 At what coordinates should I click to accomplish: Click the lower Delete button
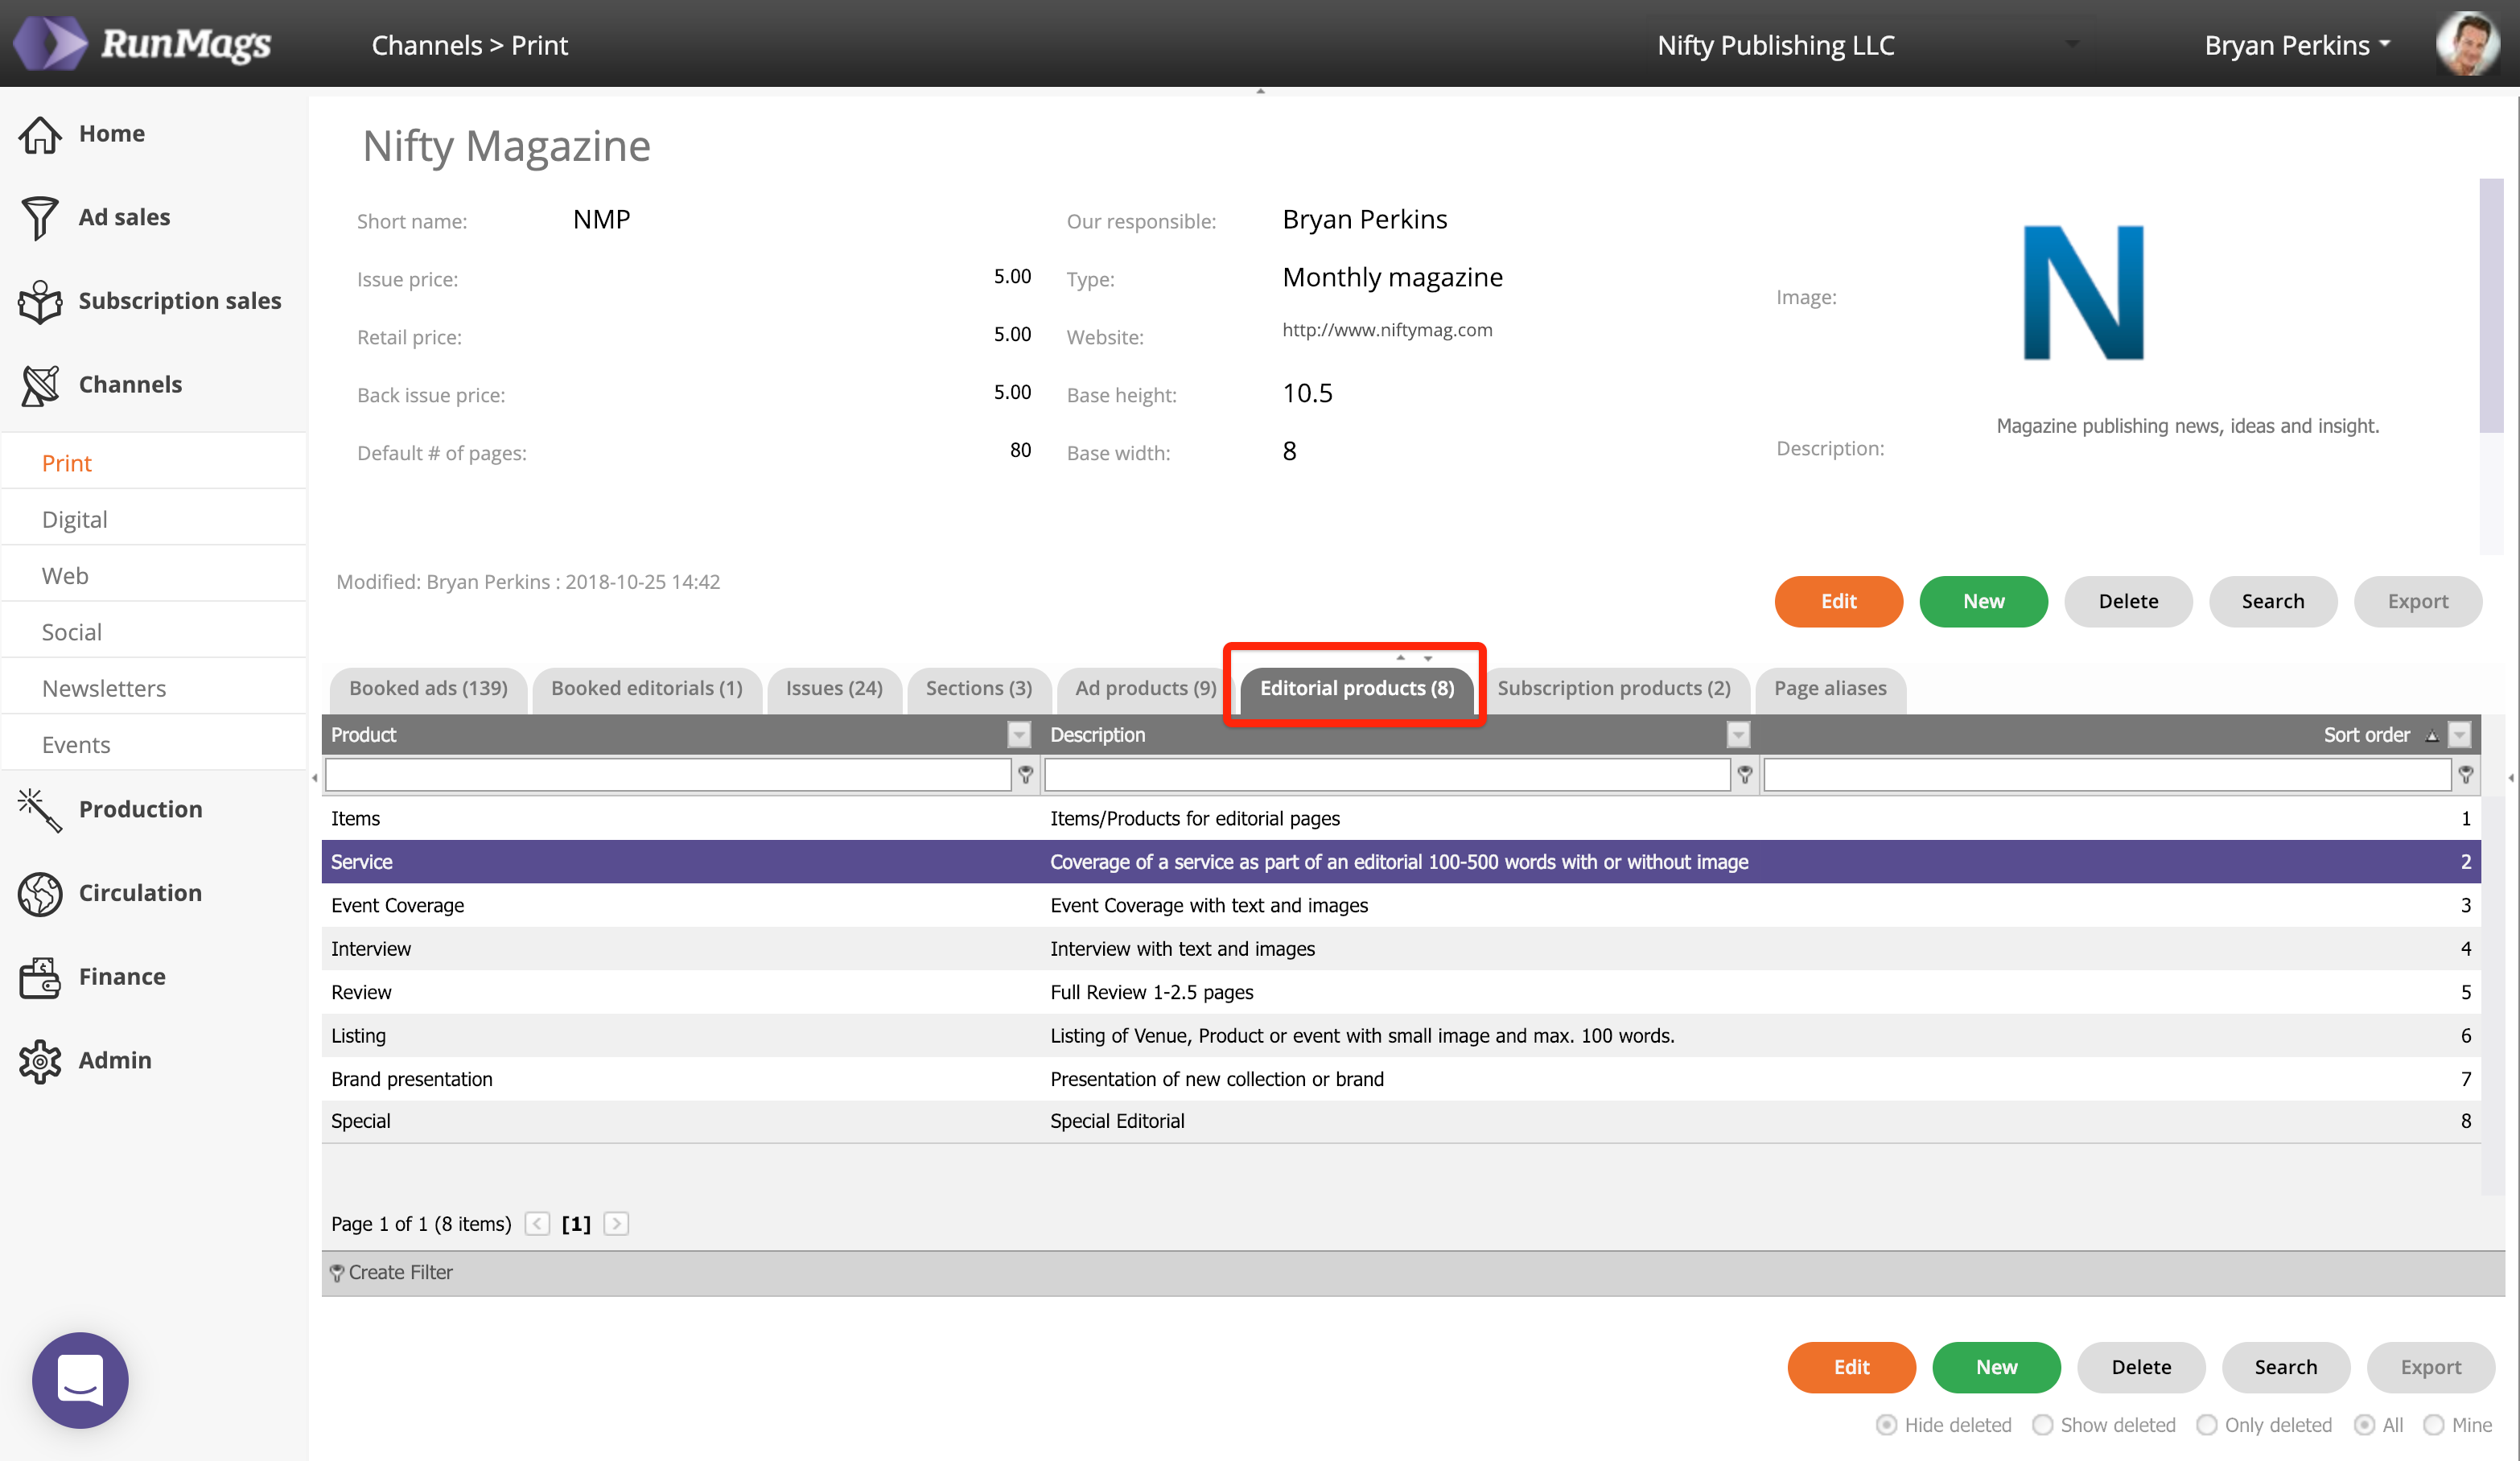tap(2141, 1367)
